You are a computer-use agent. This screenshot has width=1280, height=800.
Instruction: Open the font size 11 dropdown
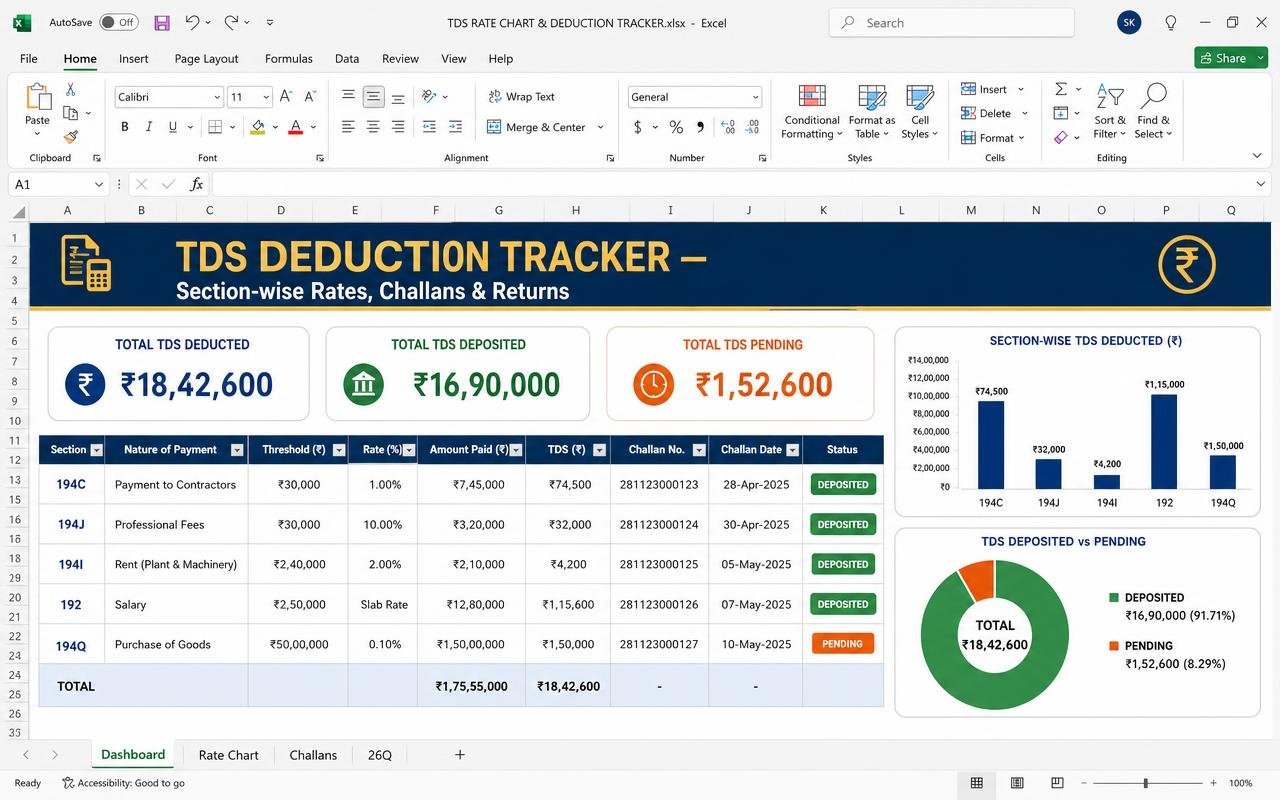266,97
